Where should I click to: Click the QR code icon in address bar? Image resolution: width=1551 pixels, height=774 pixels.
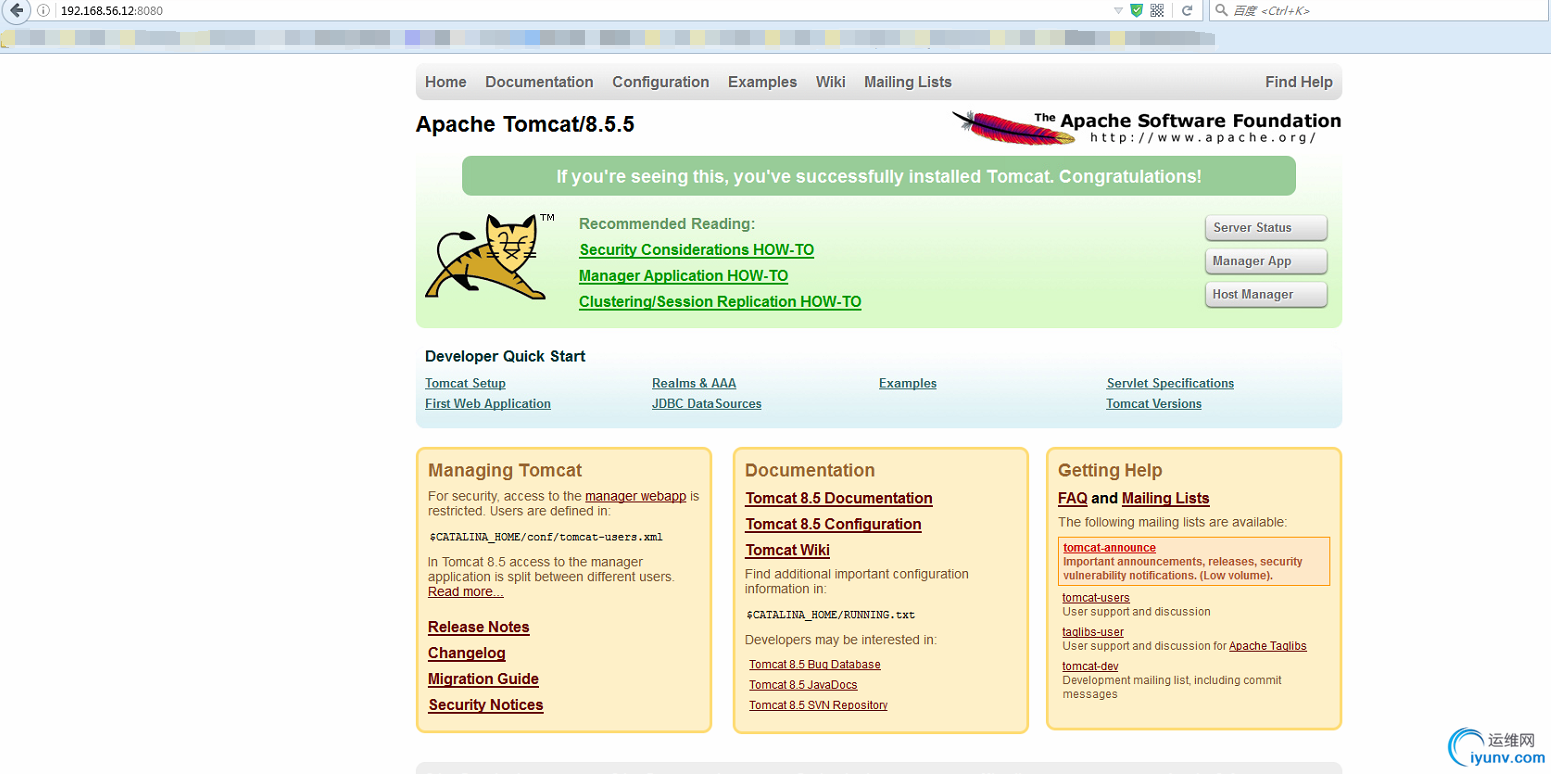pos(1157,10)
